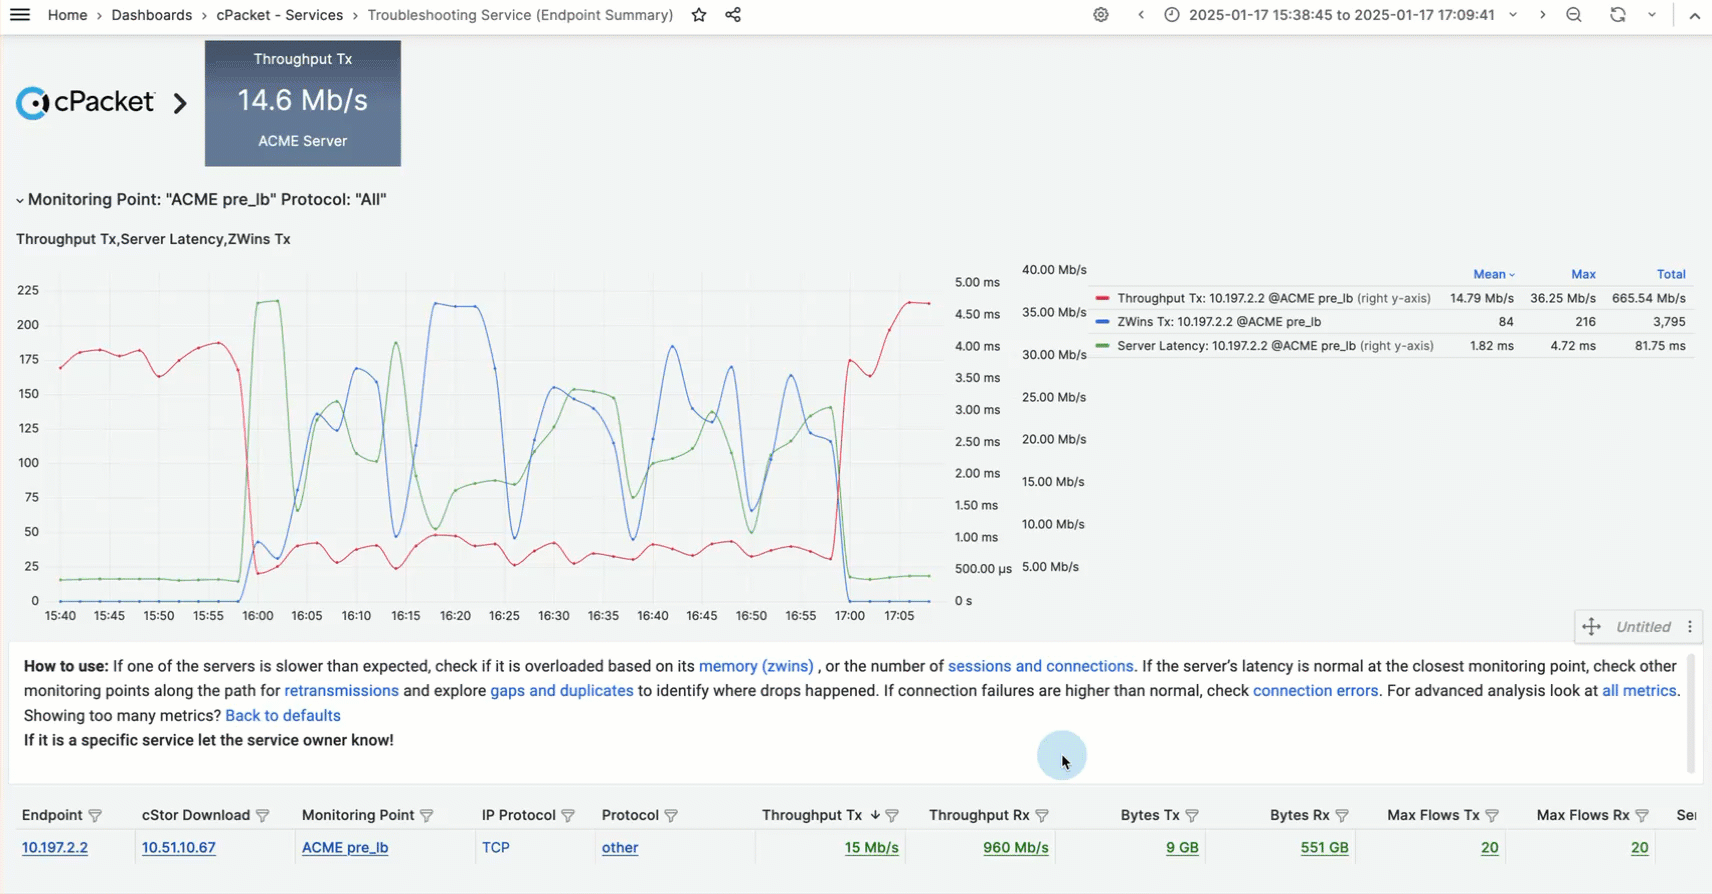The height and width of the screenshot is (894, 1712).
Task: Click the move handle icon on Untitled widget
Action: tap(1591, 627)
